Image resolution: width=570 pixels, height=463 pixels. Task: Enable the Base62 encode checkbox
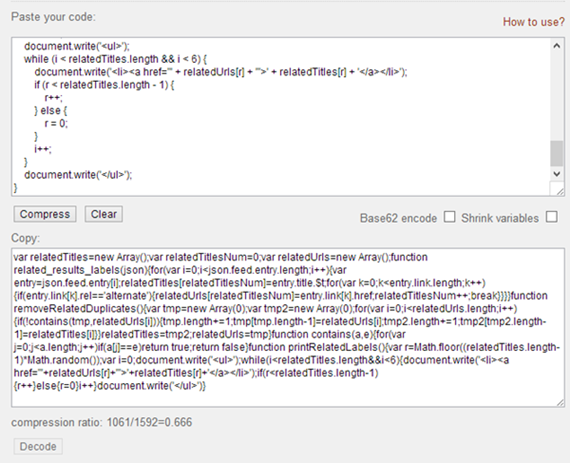click(x=449, y=217)
